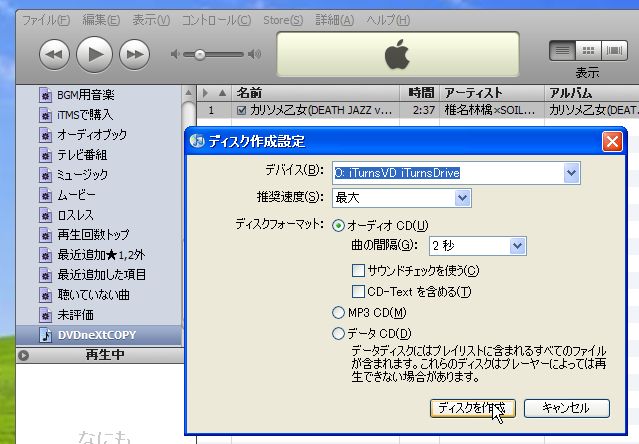This screenshot has height=444, width=639.
Task: Sort by 時間 column header
Action: coord(420,93)
